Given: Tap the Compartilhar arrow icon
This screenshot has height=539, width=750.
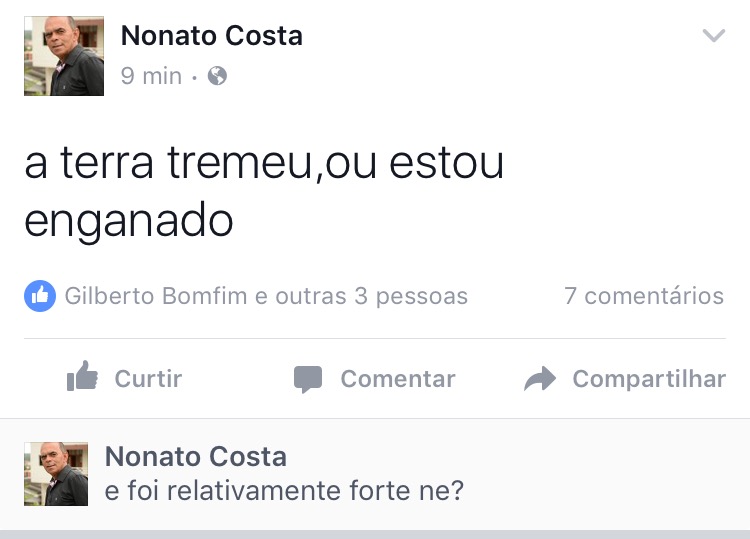Looking at the screenshot, I should (x=540, y=379).
